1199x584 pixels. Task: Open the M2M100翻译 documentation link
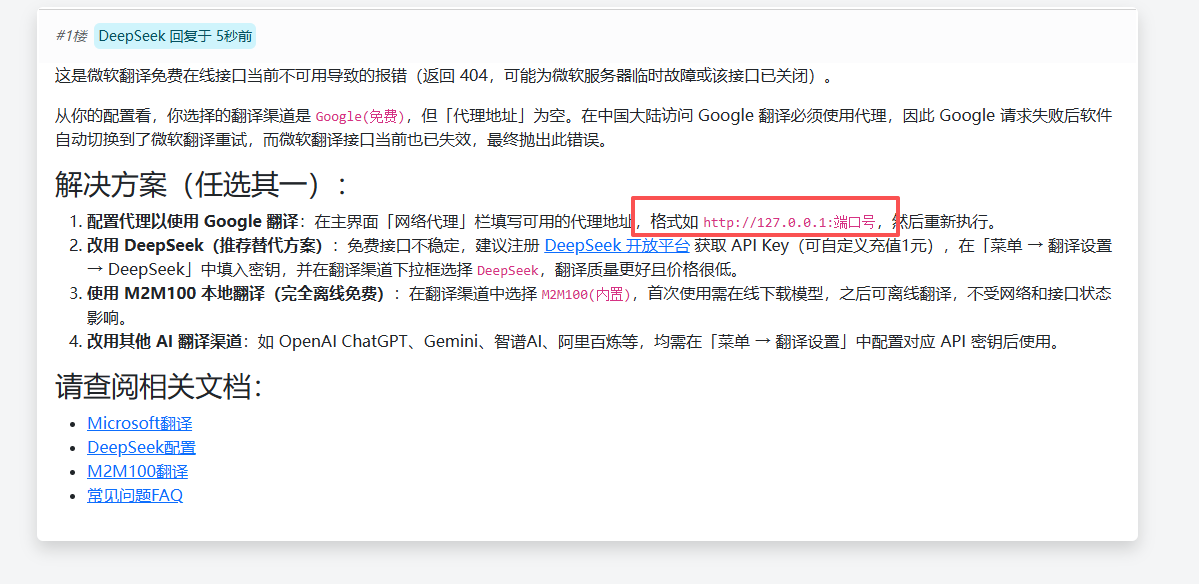(x=138, y=471)
